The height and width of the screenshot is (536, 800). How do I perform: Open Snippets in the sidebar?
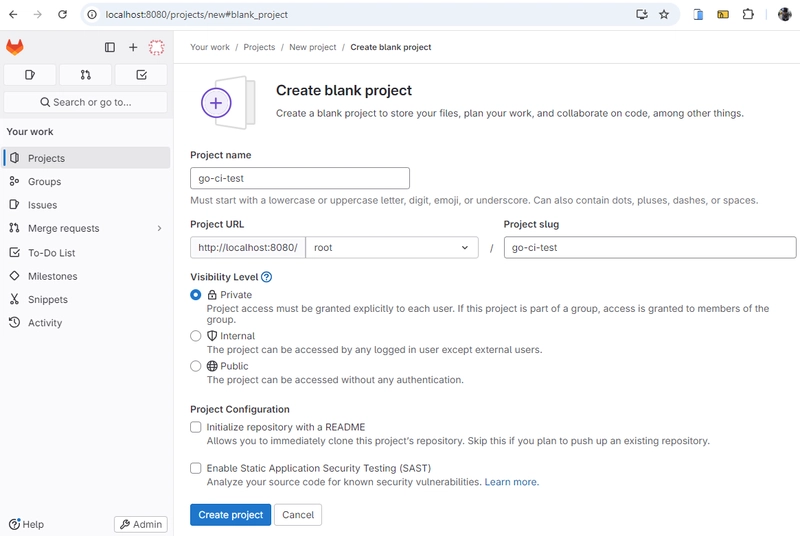pyautogui.click(x=47, y=299)
